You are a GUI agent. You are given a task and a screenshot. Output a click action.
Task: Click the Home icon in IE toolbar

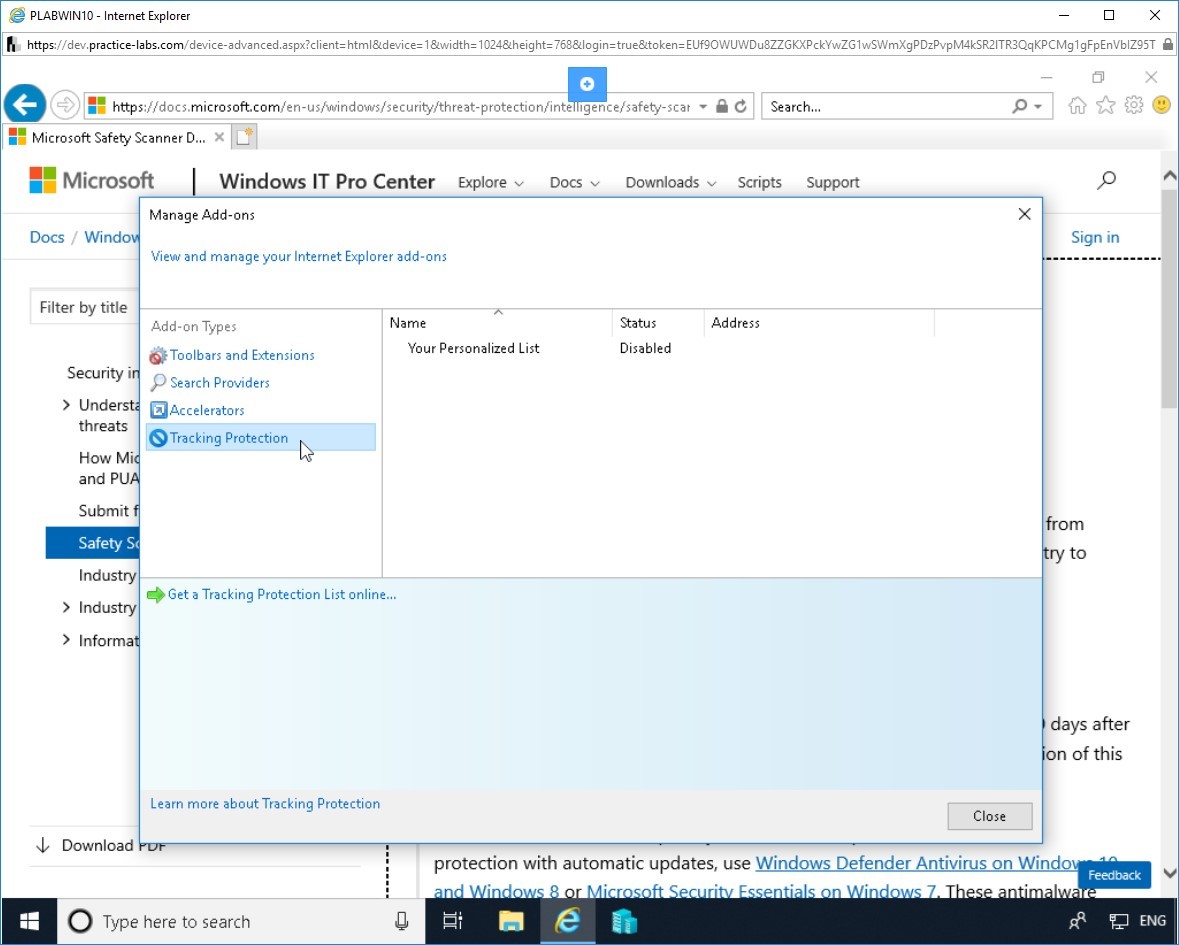[1077, 105]
